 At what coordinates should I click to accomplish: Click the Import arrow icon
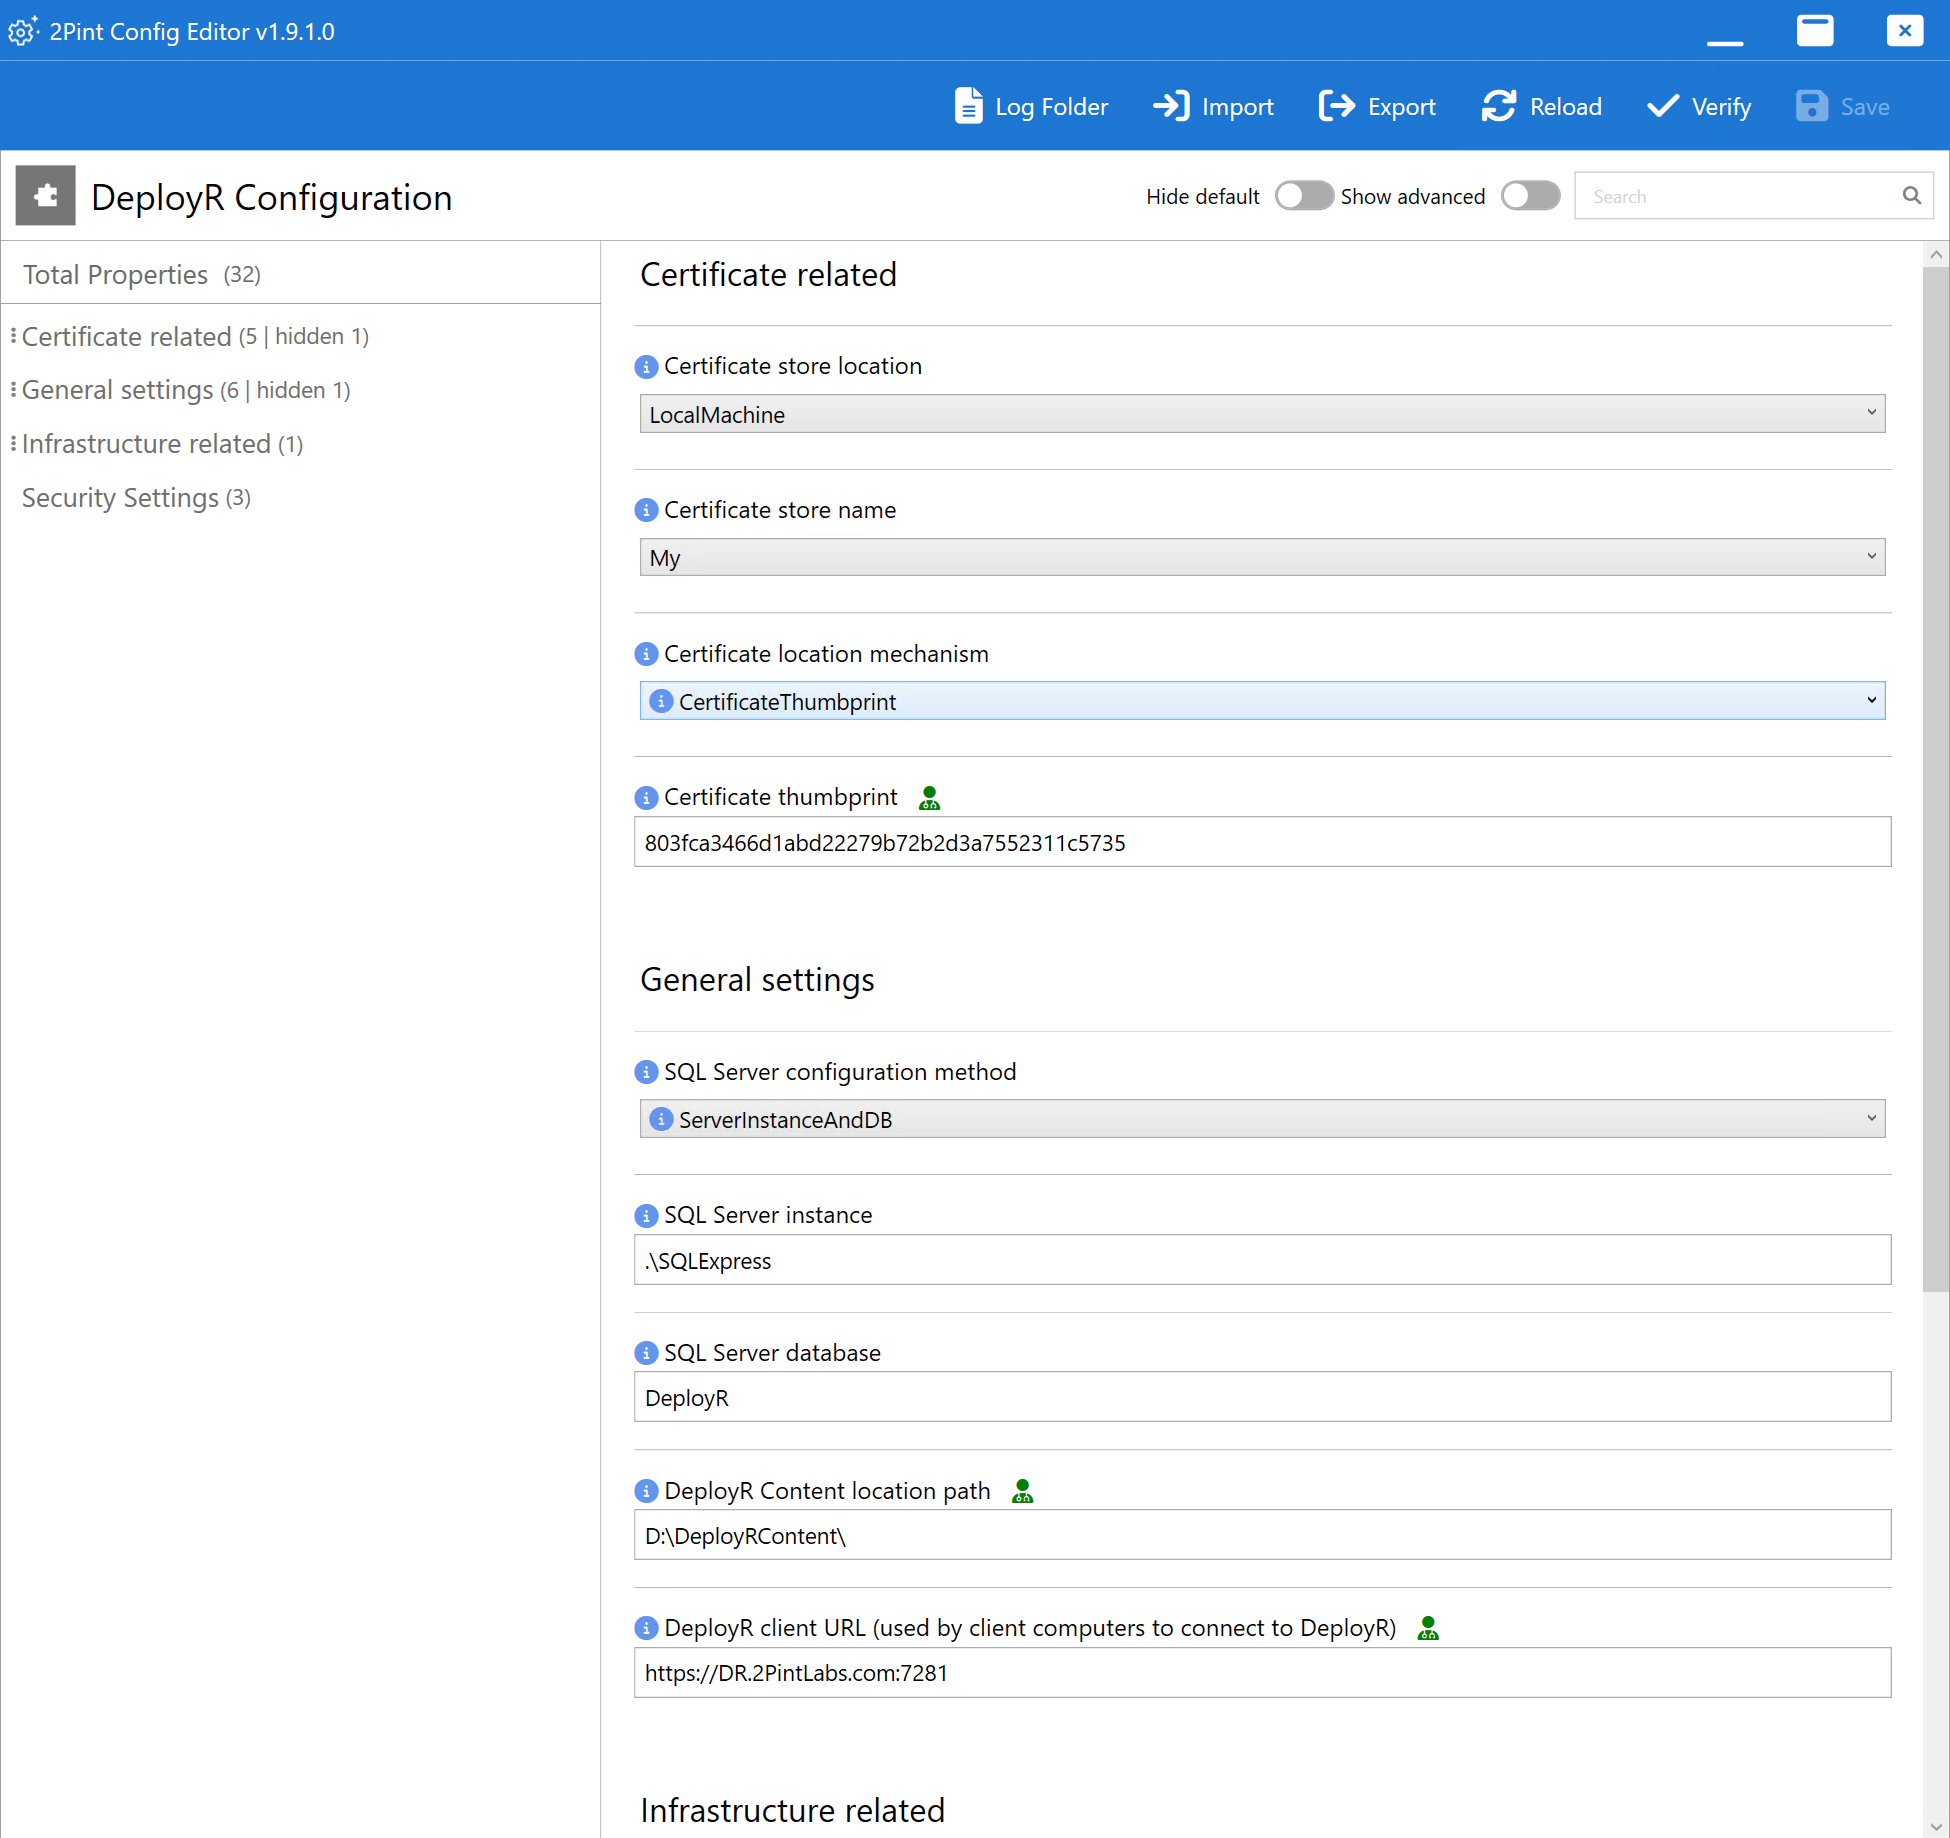point(1171,106)
